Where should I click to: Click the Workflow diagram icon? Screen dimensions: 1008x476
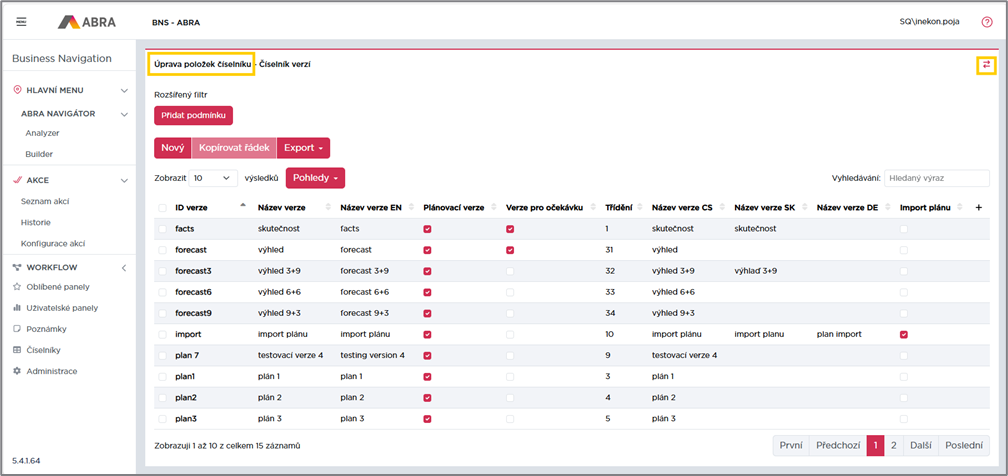pos(17,267)
